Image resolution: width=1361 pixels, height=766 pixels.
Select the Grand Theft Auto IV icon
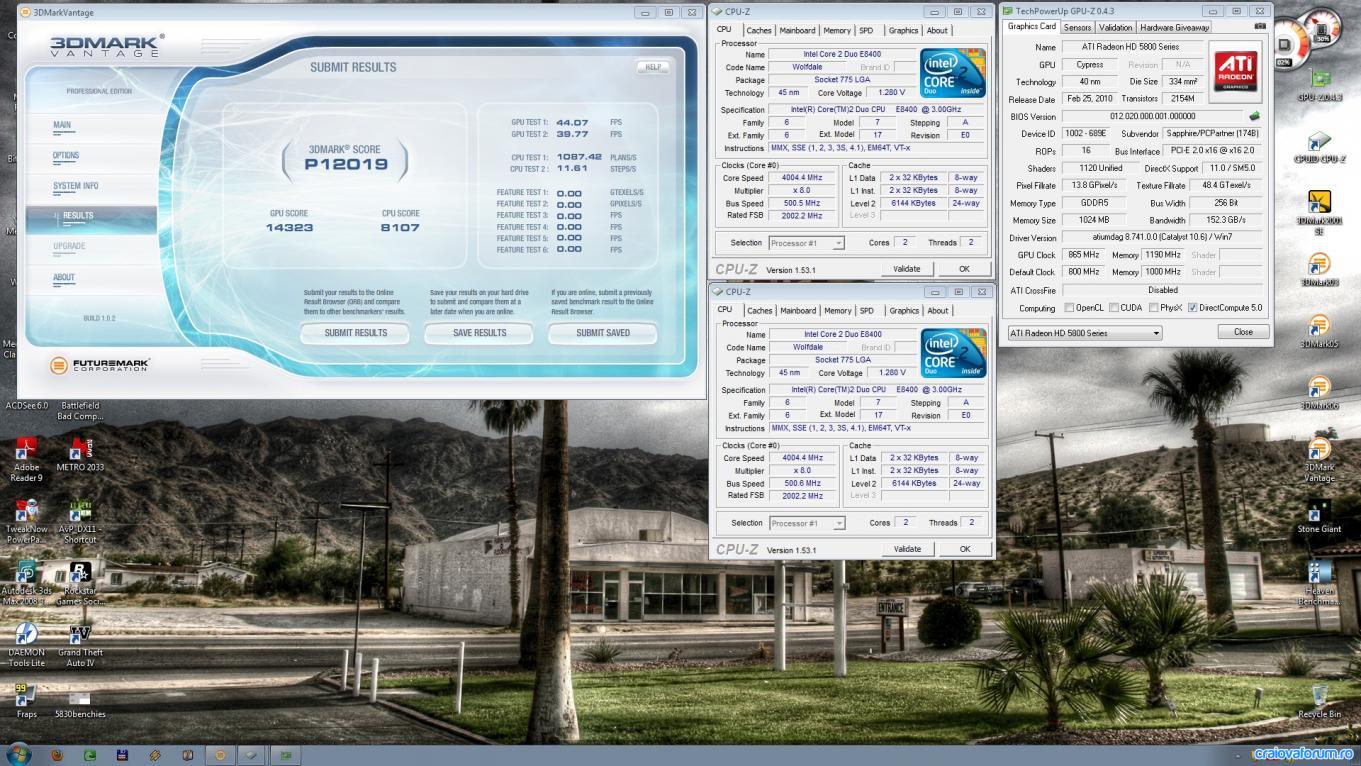pyautogui.click(x=80, y=645)
